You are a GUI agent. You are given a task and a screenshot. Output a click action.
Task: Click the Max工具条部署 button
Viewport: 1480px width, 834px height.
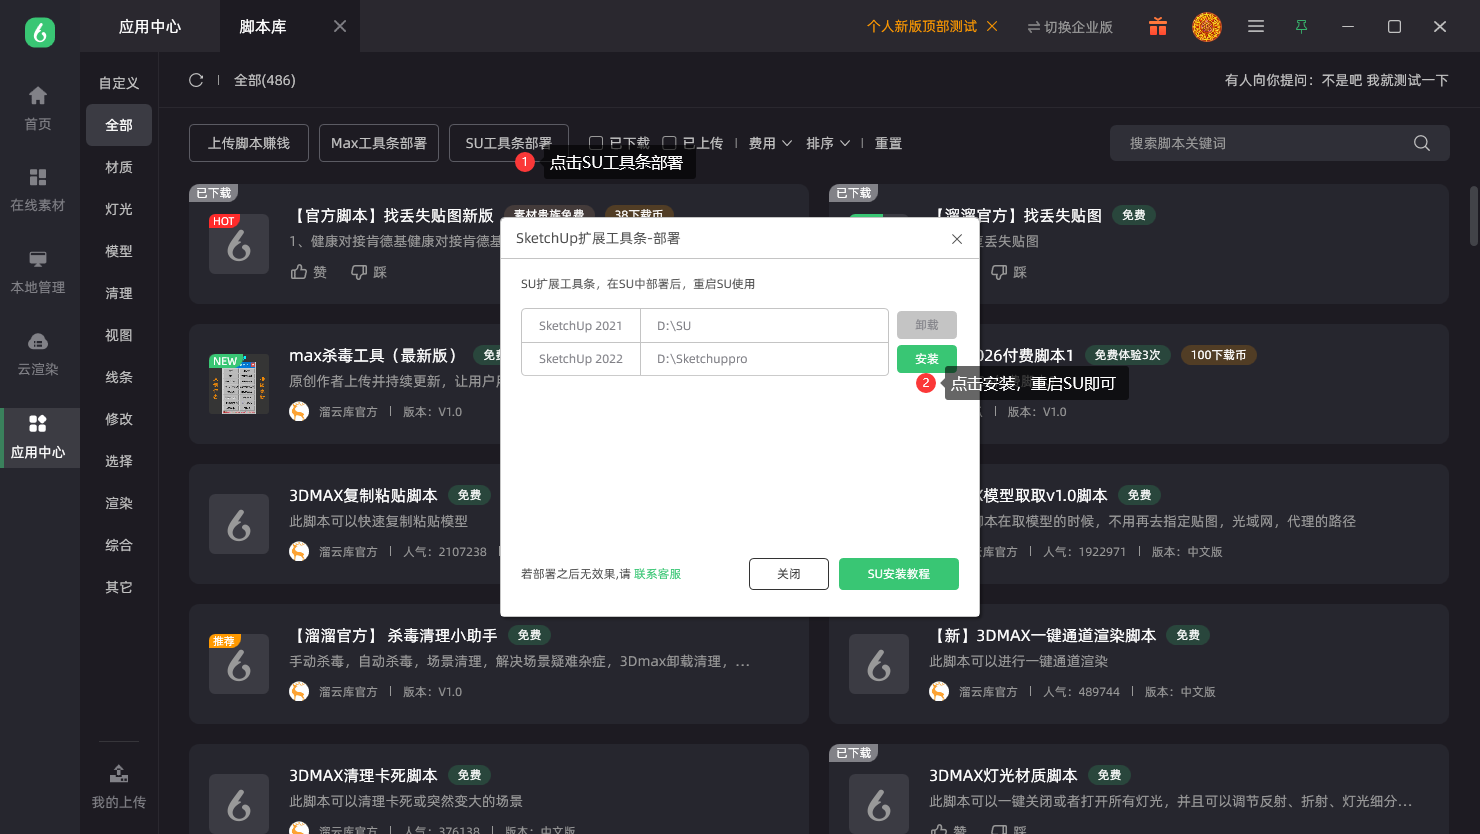click(379, 143)
